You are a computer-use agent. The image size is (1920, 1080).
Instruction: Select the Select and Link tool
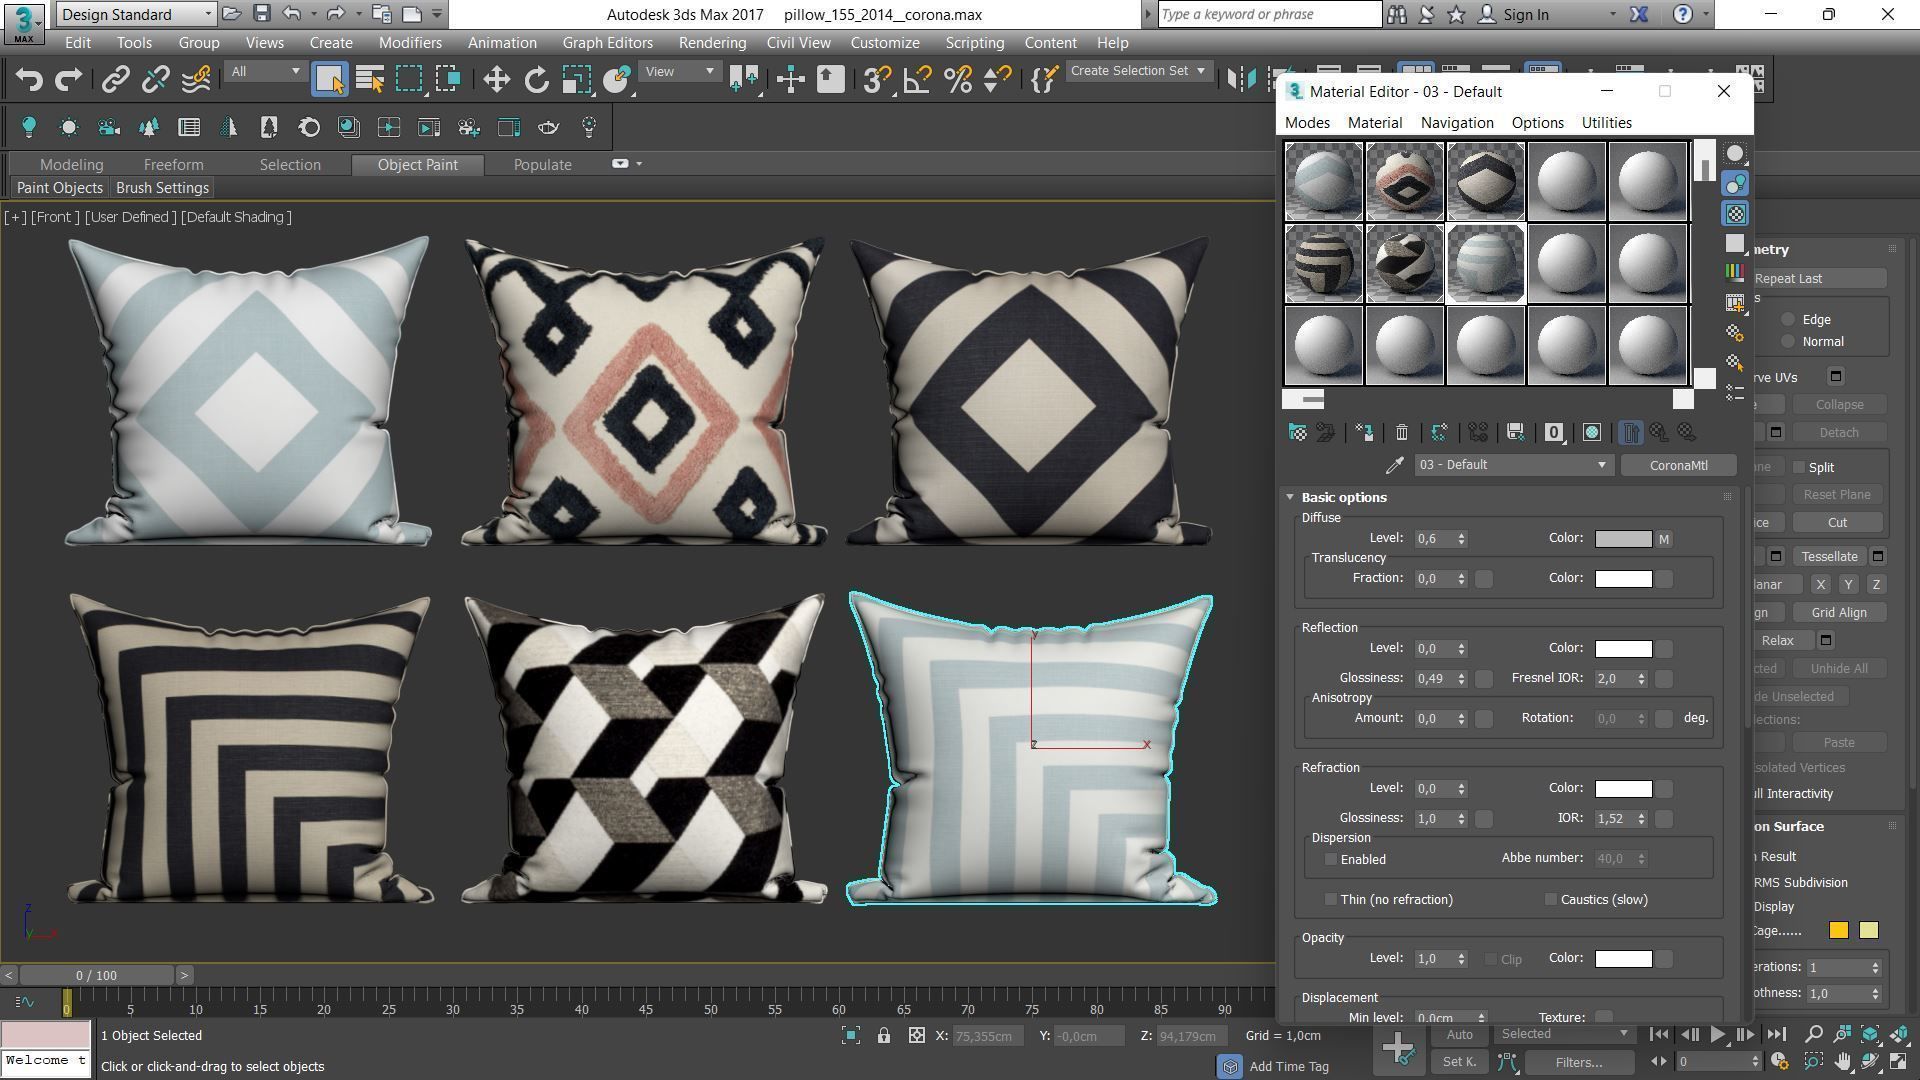coord(115,80)
